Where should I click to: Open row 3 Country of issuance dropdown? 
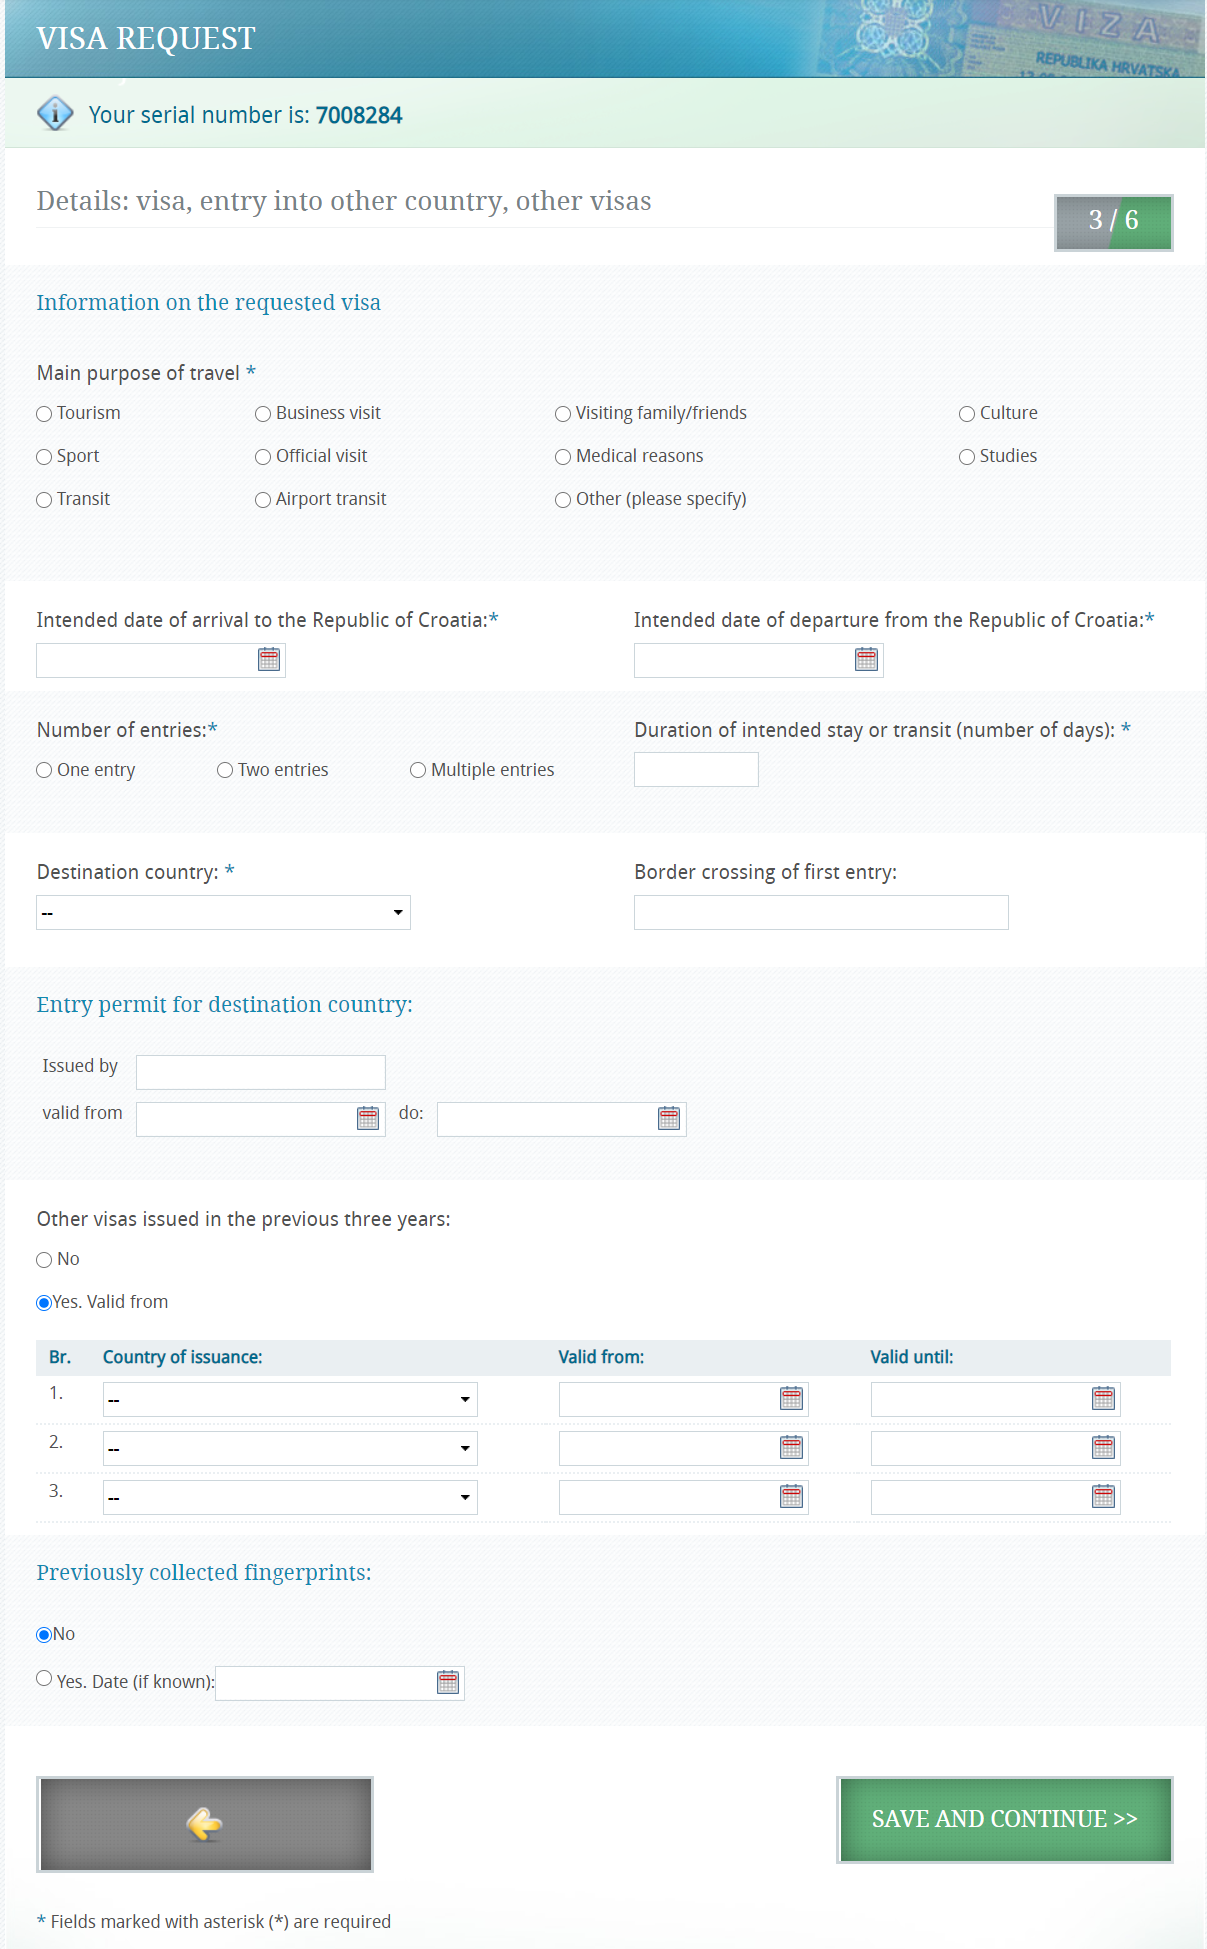point(290,1497)
